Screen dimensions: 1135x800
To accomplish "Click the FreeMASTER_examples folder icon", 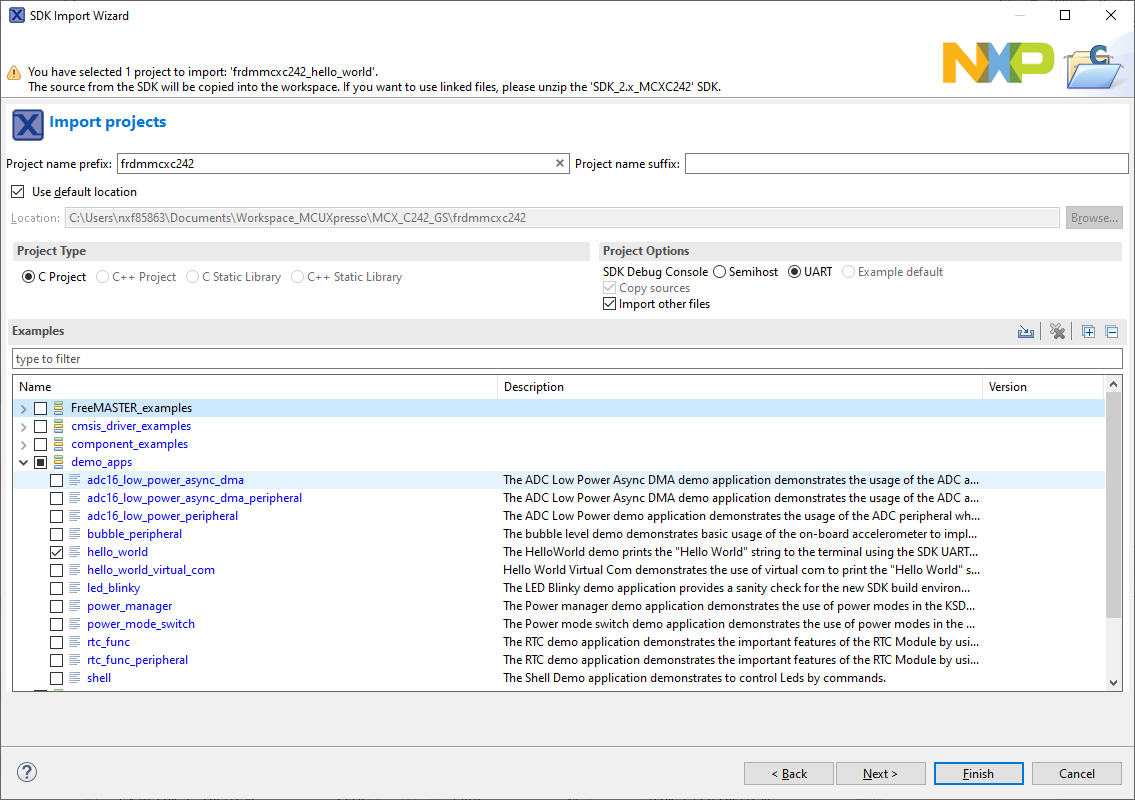I will point(58,408).
